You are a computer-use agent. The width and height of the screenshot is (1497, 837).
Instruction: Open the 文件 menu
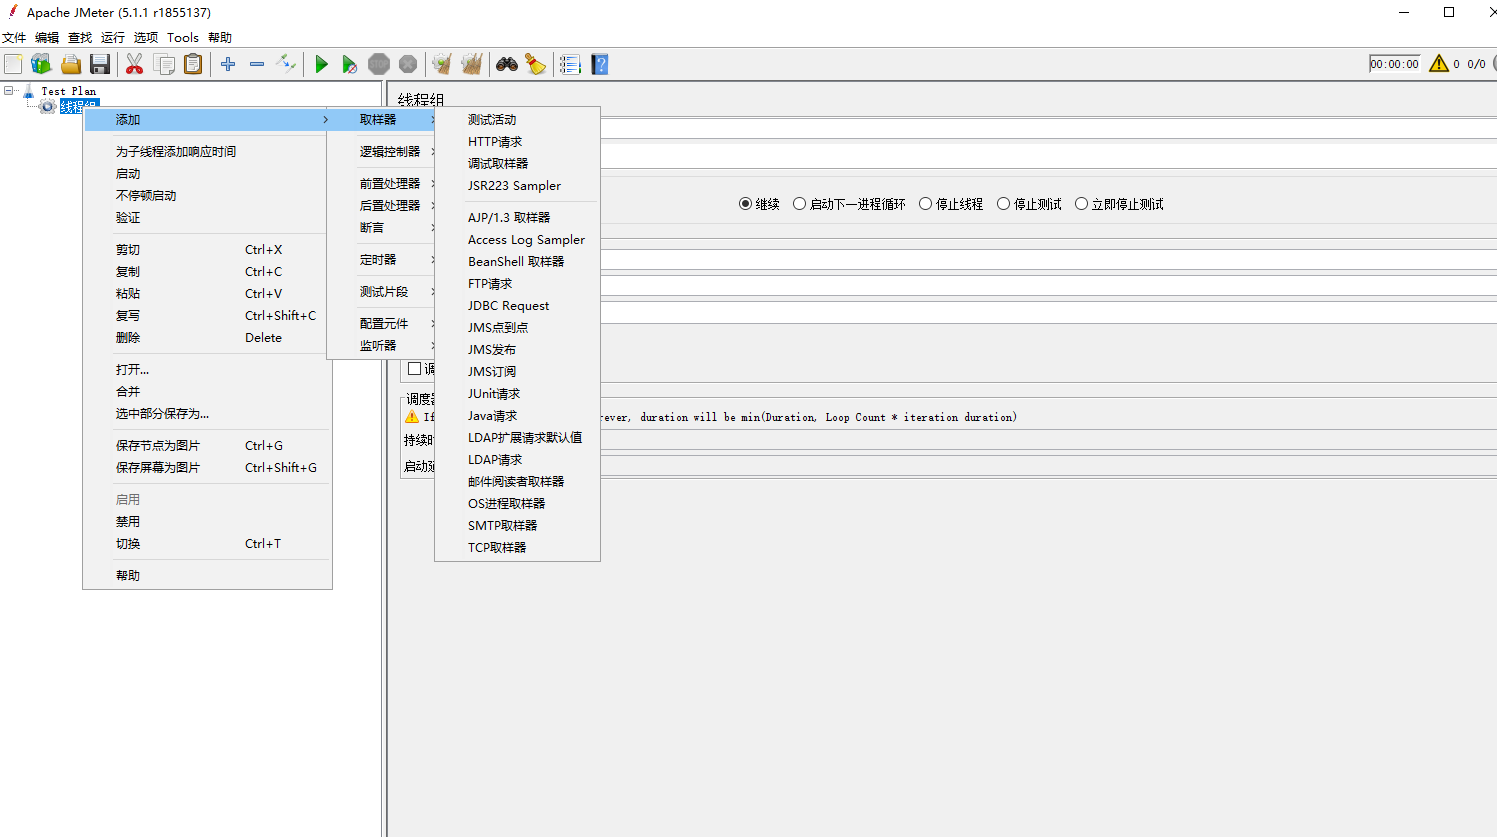point(14,38)
